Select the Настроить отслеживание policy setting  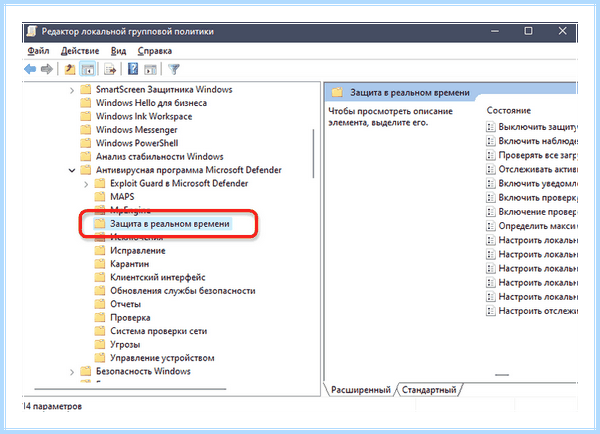pyautogui.click(x=538, y=311)
